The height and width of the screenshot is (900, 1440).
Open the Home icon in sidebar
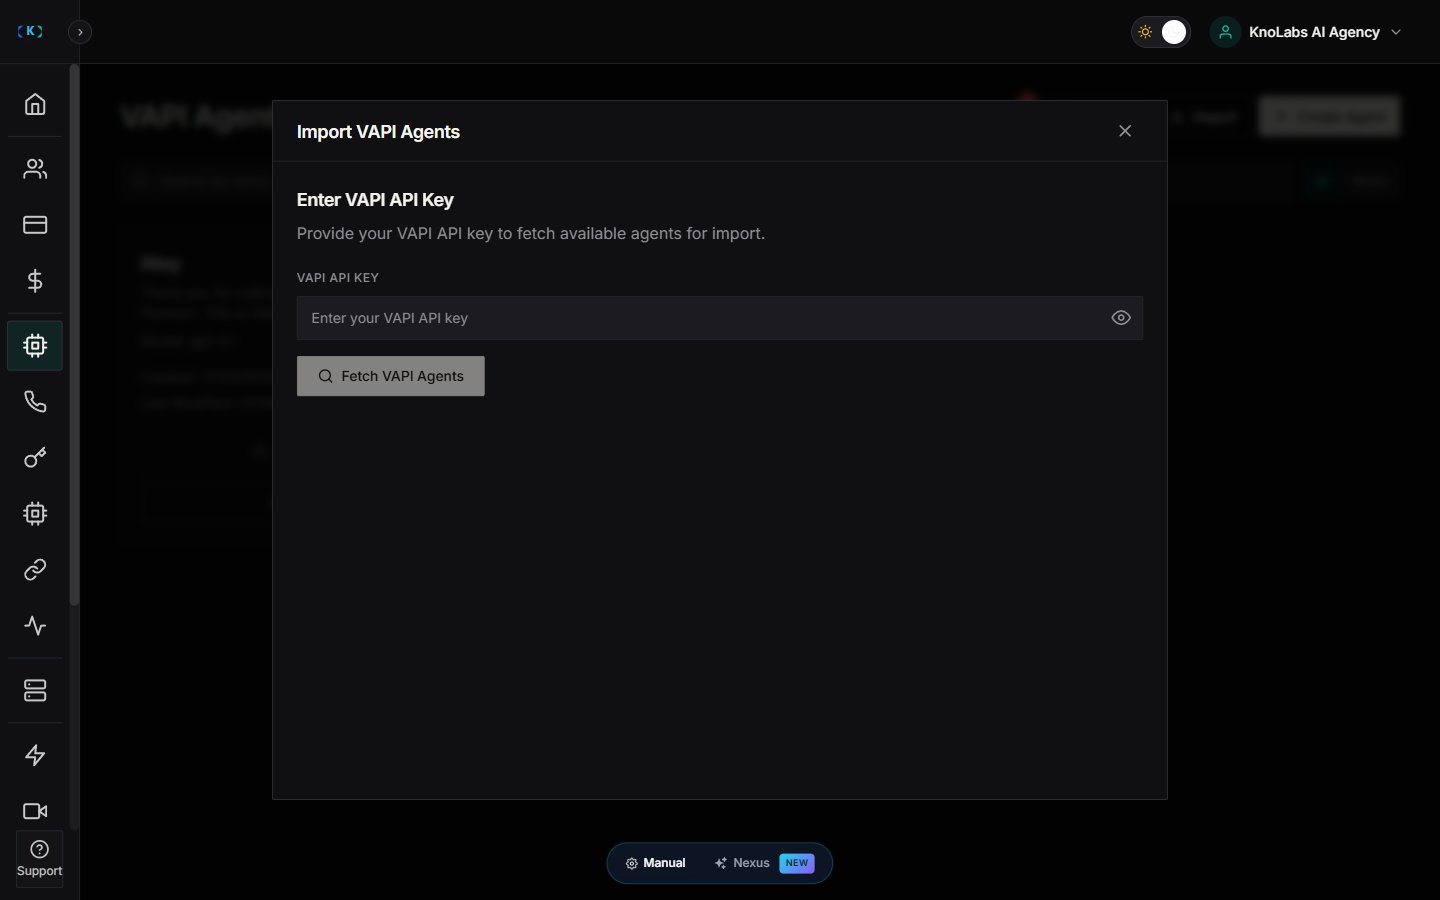(x=35, y=104)
